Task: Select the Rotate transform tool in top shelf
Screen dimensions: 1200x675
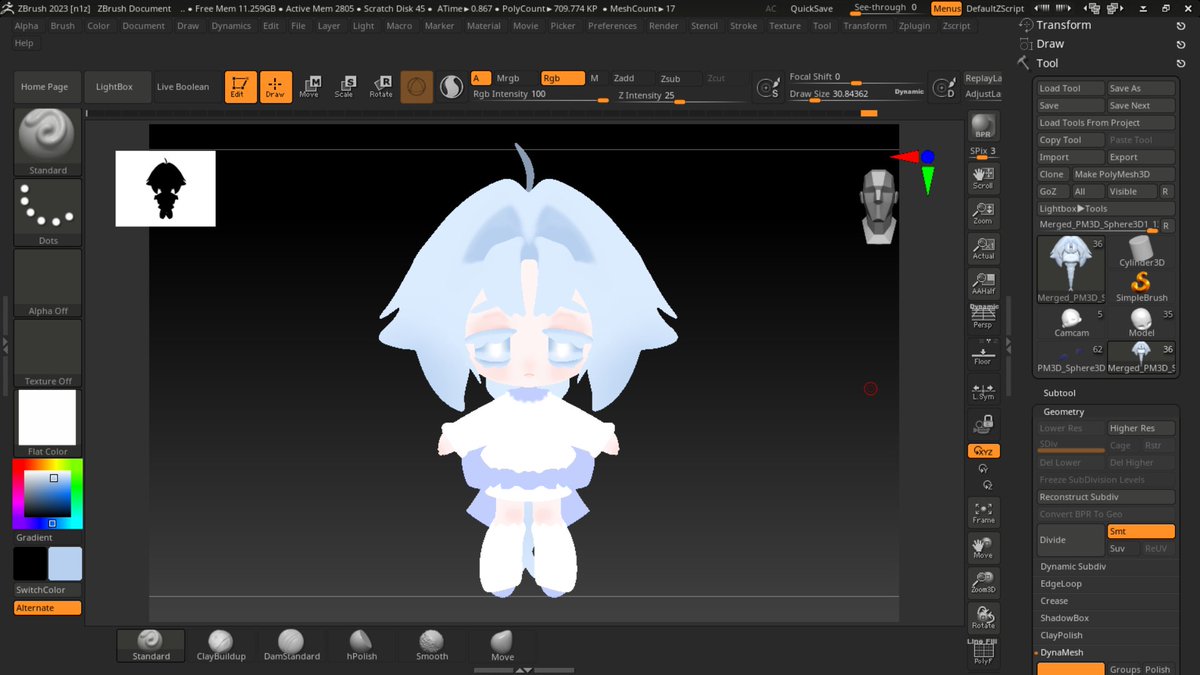Action: (381, 87)
